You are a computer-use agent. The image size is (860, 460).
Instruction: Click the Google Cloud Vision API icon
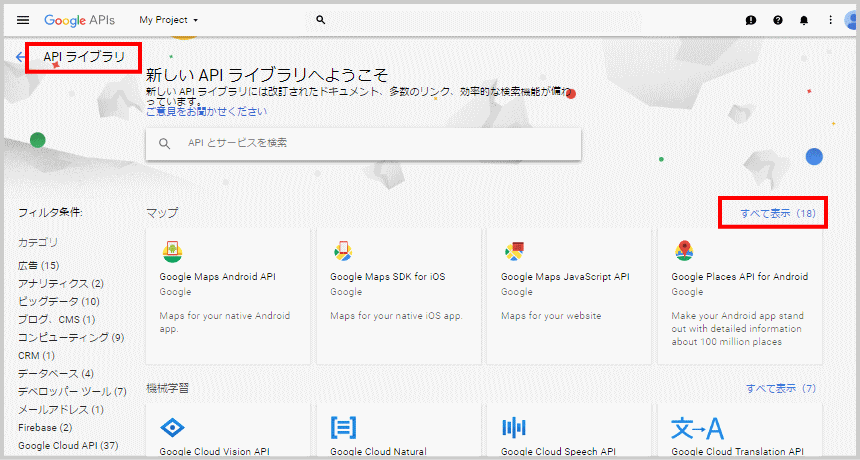coord(172,428)
